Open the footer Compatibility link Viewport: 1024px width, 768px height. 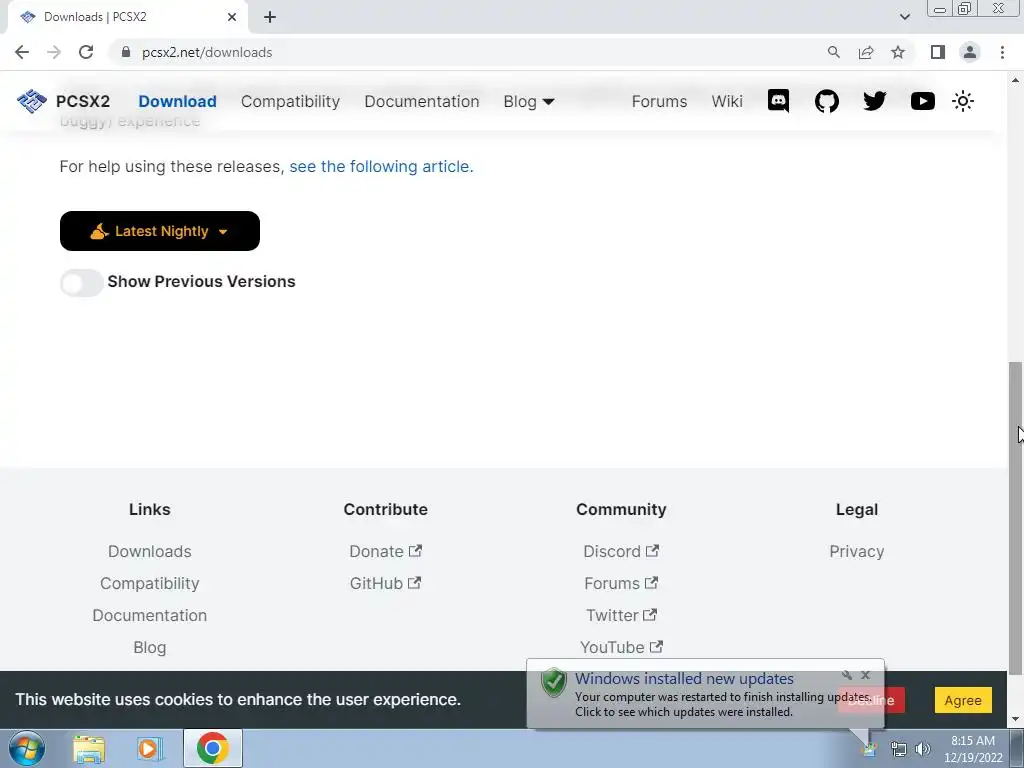150,583
